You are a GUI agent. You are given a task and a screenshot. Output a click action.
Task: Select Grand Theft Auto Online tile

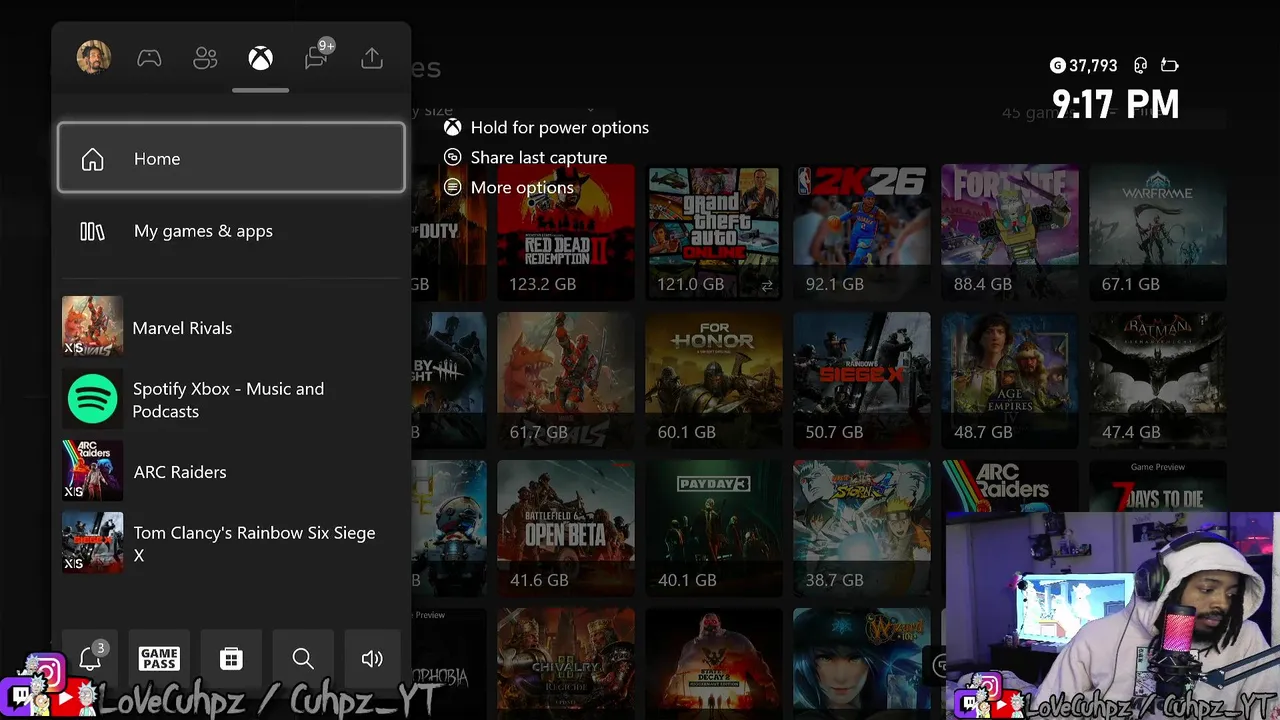714,233
